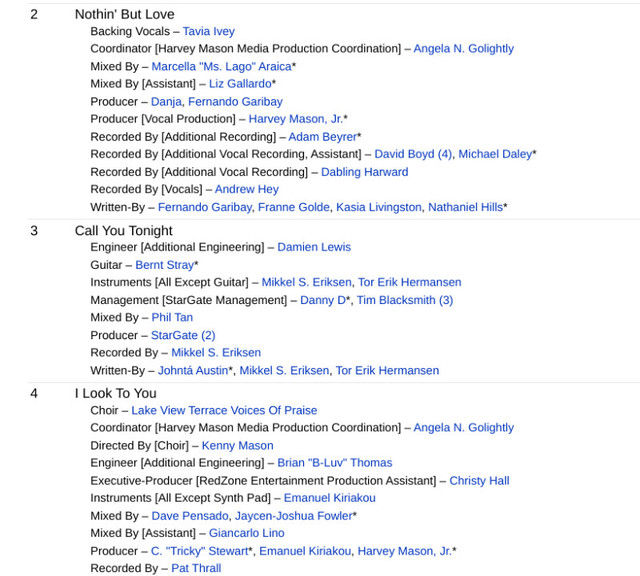This screenshot has width=640, height=576.
Task: Open the Danja producer link
Action: [166, 102]
